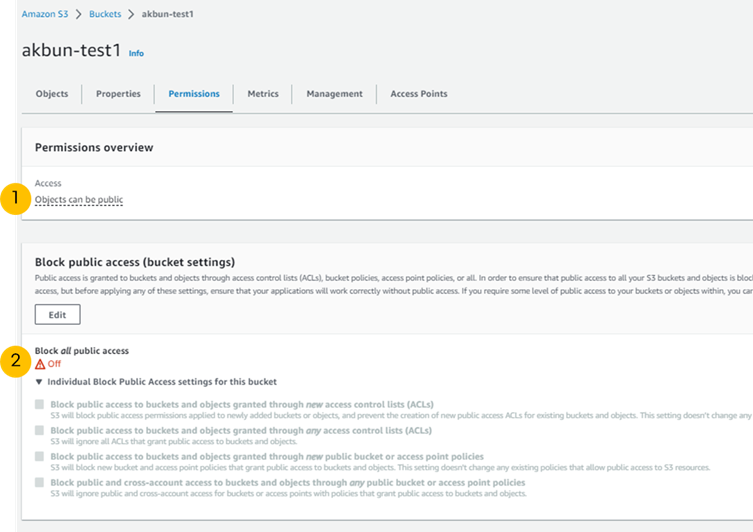Switch to the Properties tab
Image resolution: width=753 pixels, height=532 pixels.
coord(118,94)
